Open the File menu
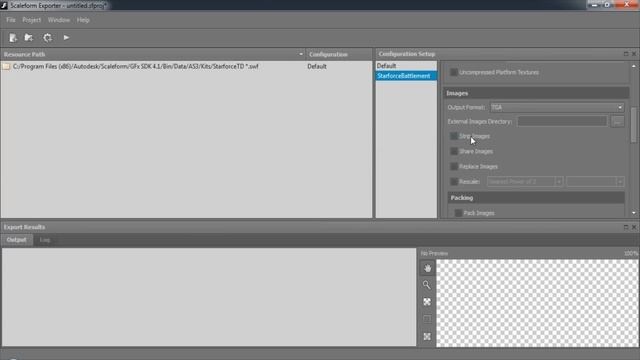Viewport: 640px width, 360px height. pyautogui.click(x=11, y=20)
